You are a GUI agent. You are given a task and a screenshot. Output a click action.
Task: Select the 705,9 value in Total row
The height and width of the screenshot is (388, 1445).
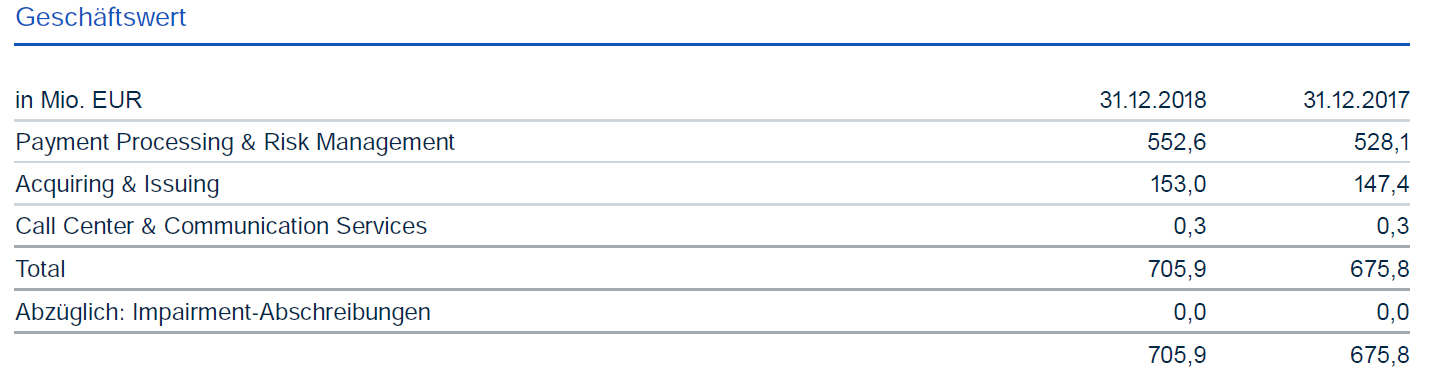(1177, 269)
